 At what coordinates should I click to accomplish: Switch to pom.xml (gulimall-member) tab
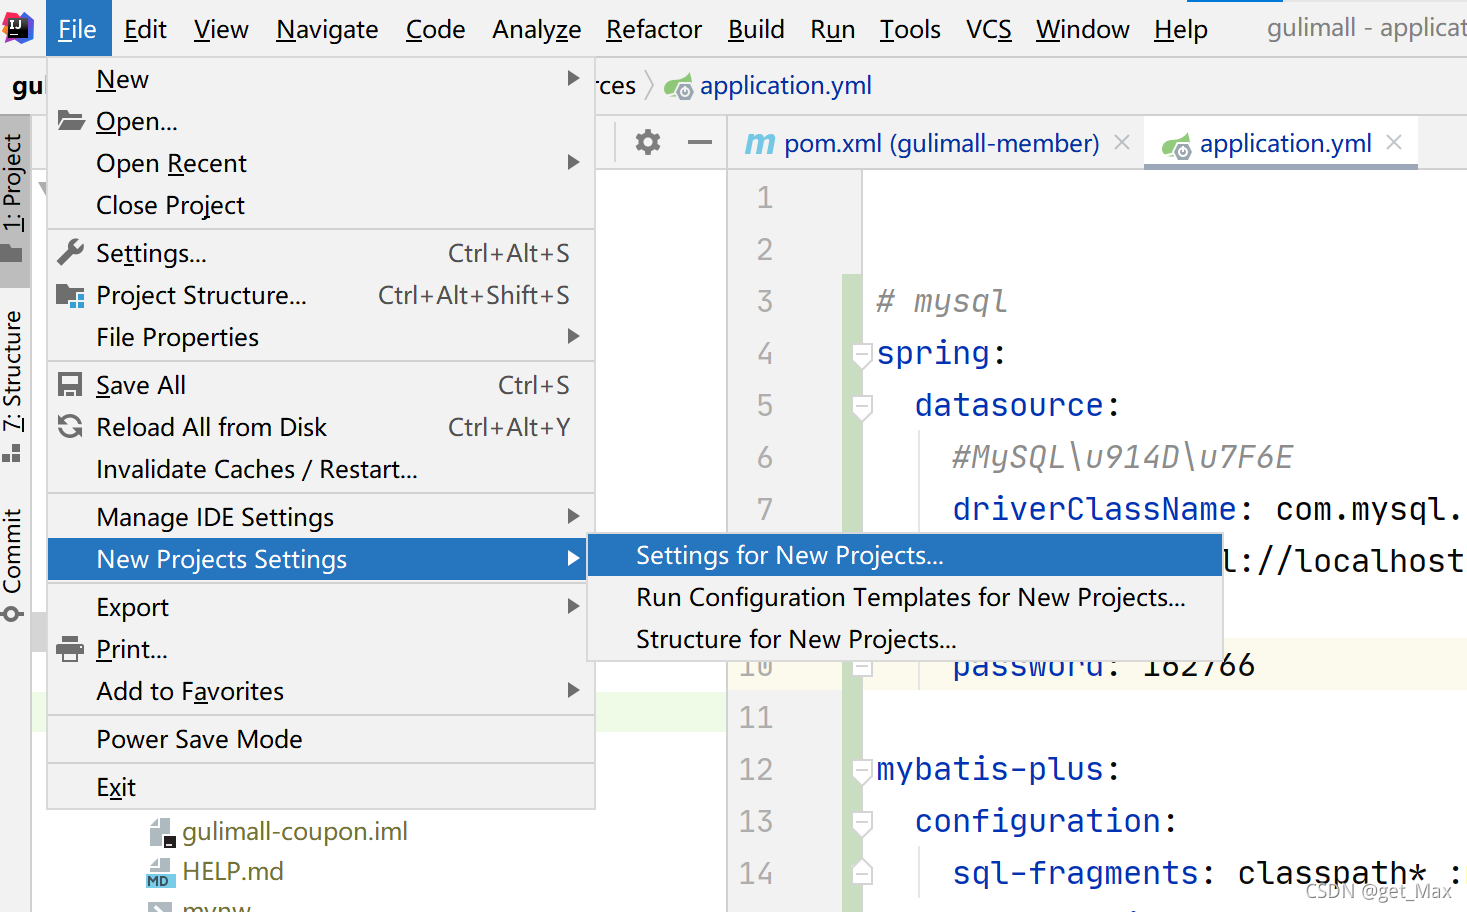940,143
